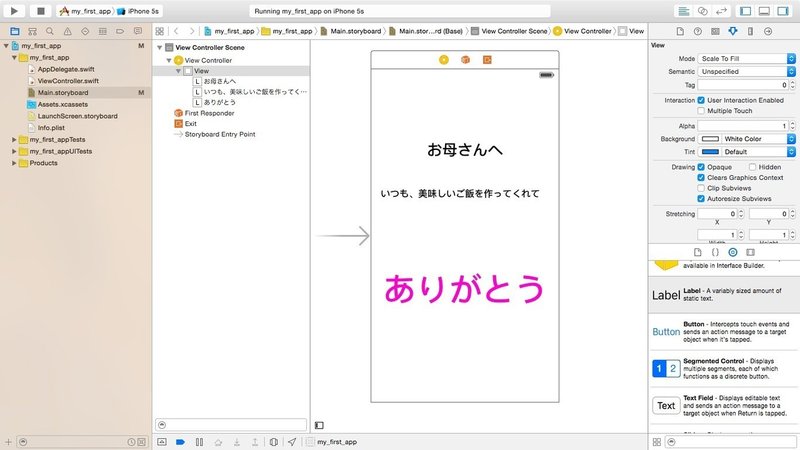Select the Button object in library
This screenshot has width=800, height=450.
pyautogui.click(x=723, y=332)
